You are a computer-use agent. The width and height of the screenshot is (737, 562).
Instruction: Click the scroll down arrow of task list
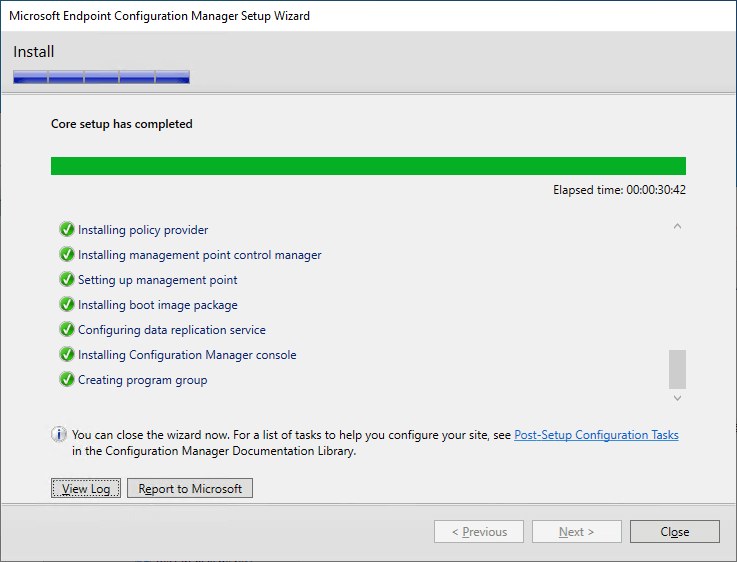tap(677, 398)
